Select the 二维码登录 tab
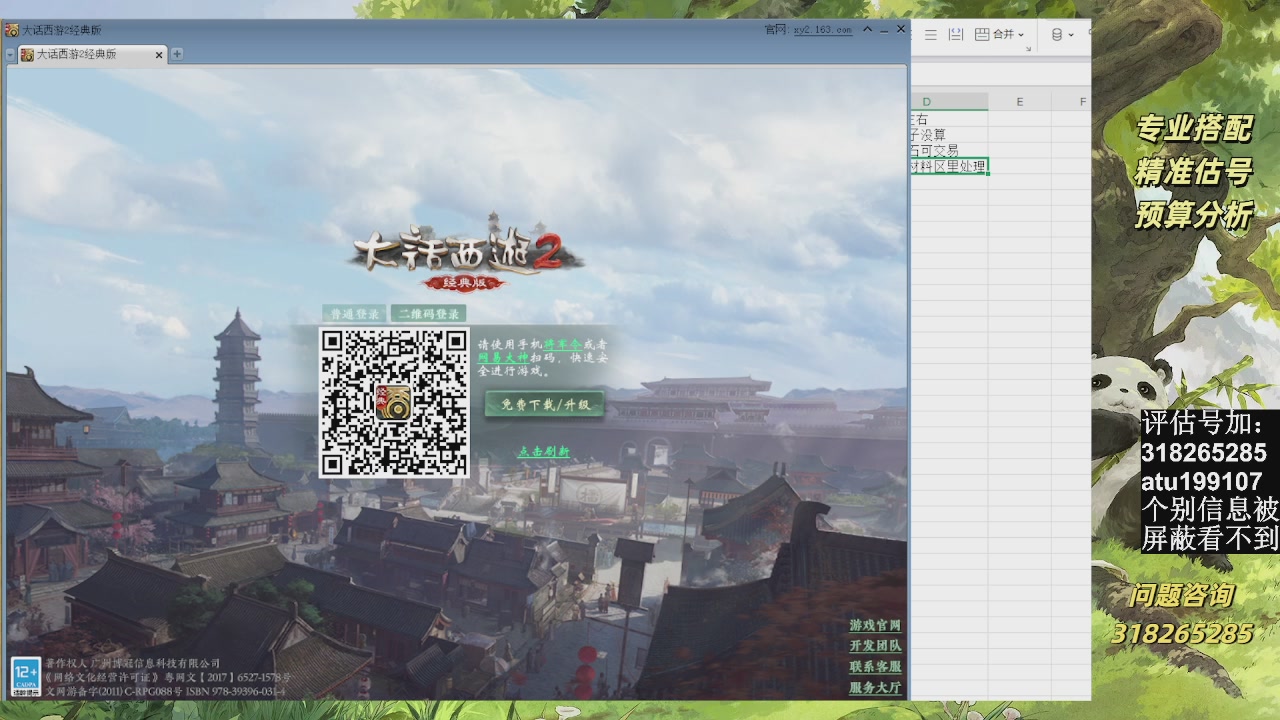This screenshot has height=720, width=1280. [429, 314]
